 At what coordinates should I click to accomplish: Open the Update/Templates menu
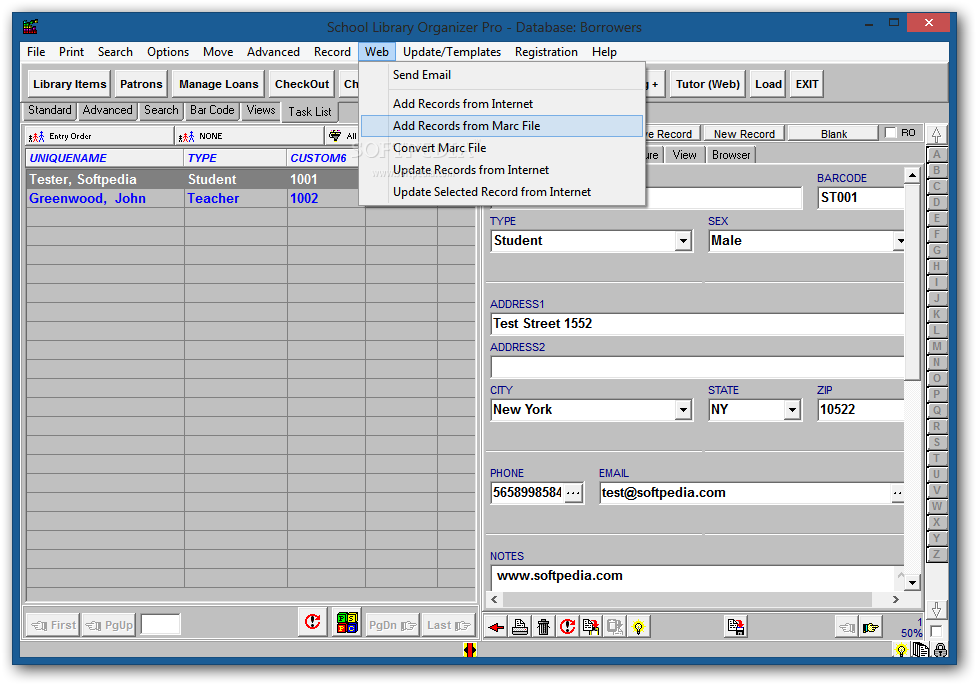click(452, 52)
